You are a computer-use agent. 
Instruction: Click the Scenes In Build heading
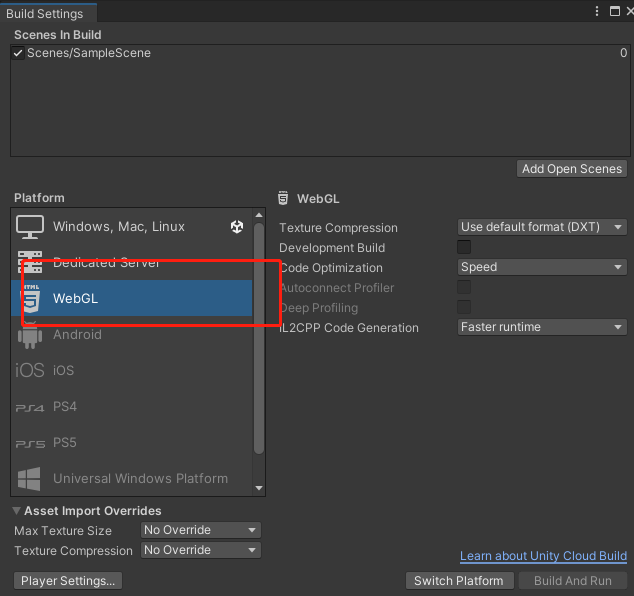[58, 35]
